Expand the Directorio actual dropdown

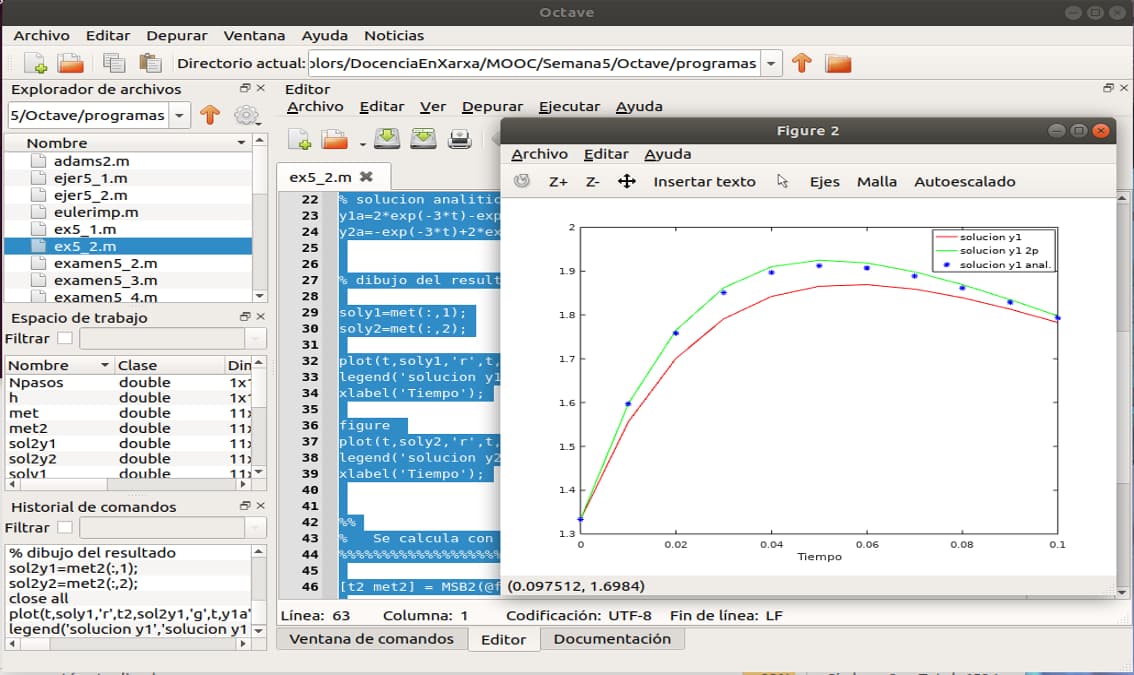point(771,63)
